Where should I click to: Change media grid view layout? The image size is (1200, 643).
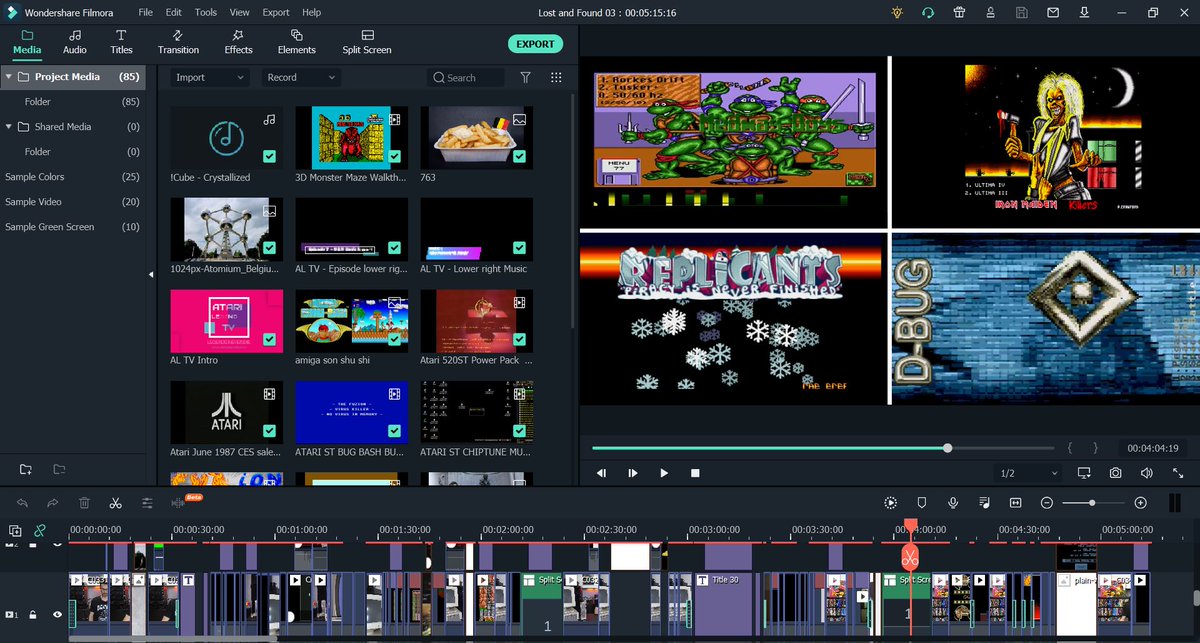point(556,77)
